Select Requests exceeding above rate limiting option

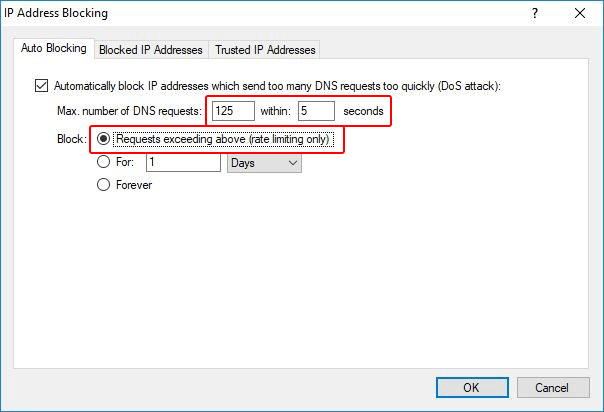(x=103, y=139)
